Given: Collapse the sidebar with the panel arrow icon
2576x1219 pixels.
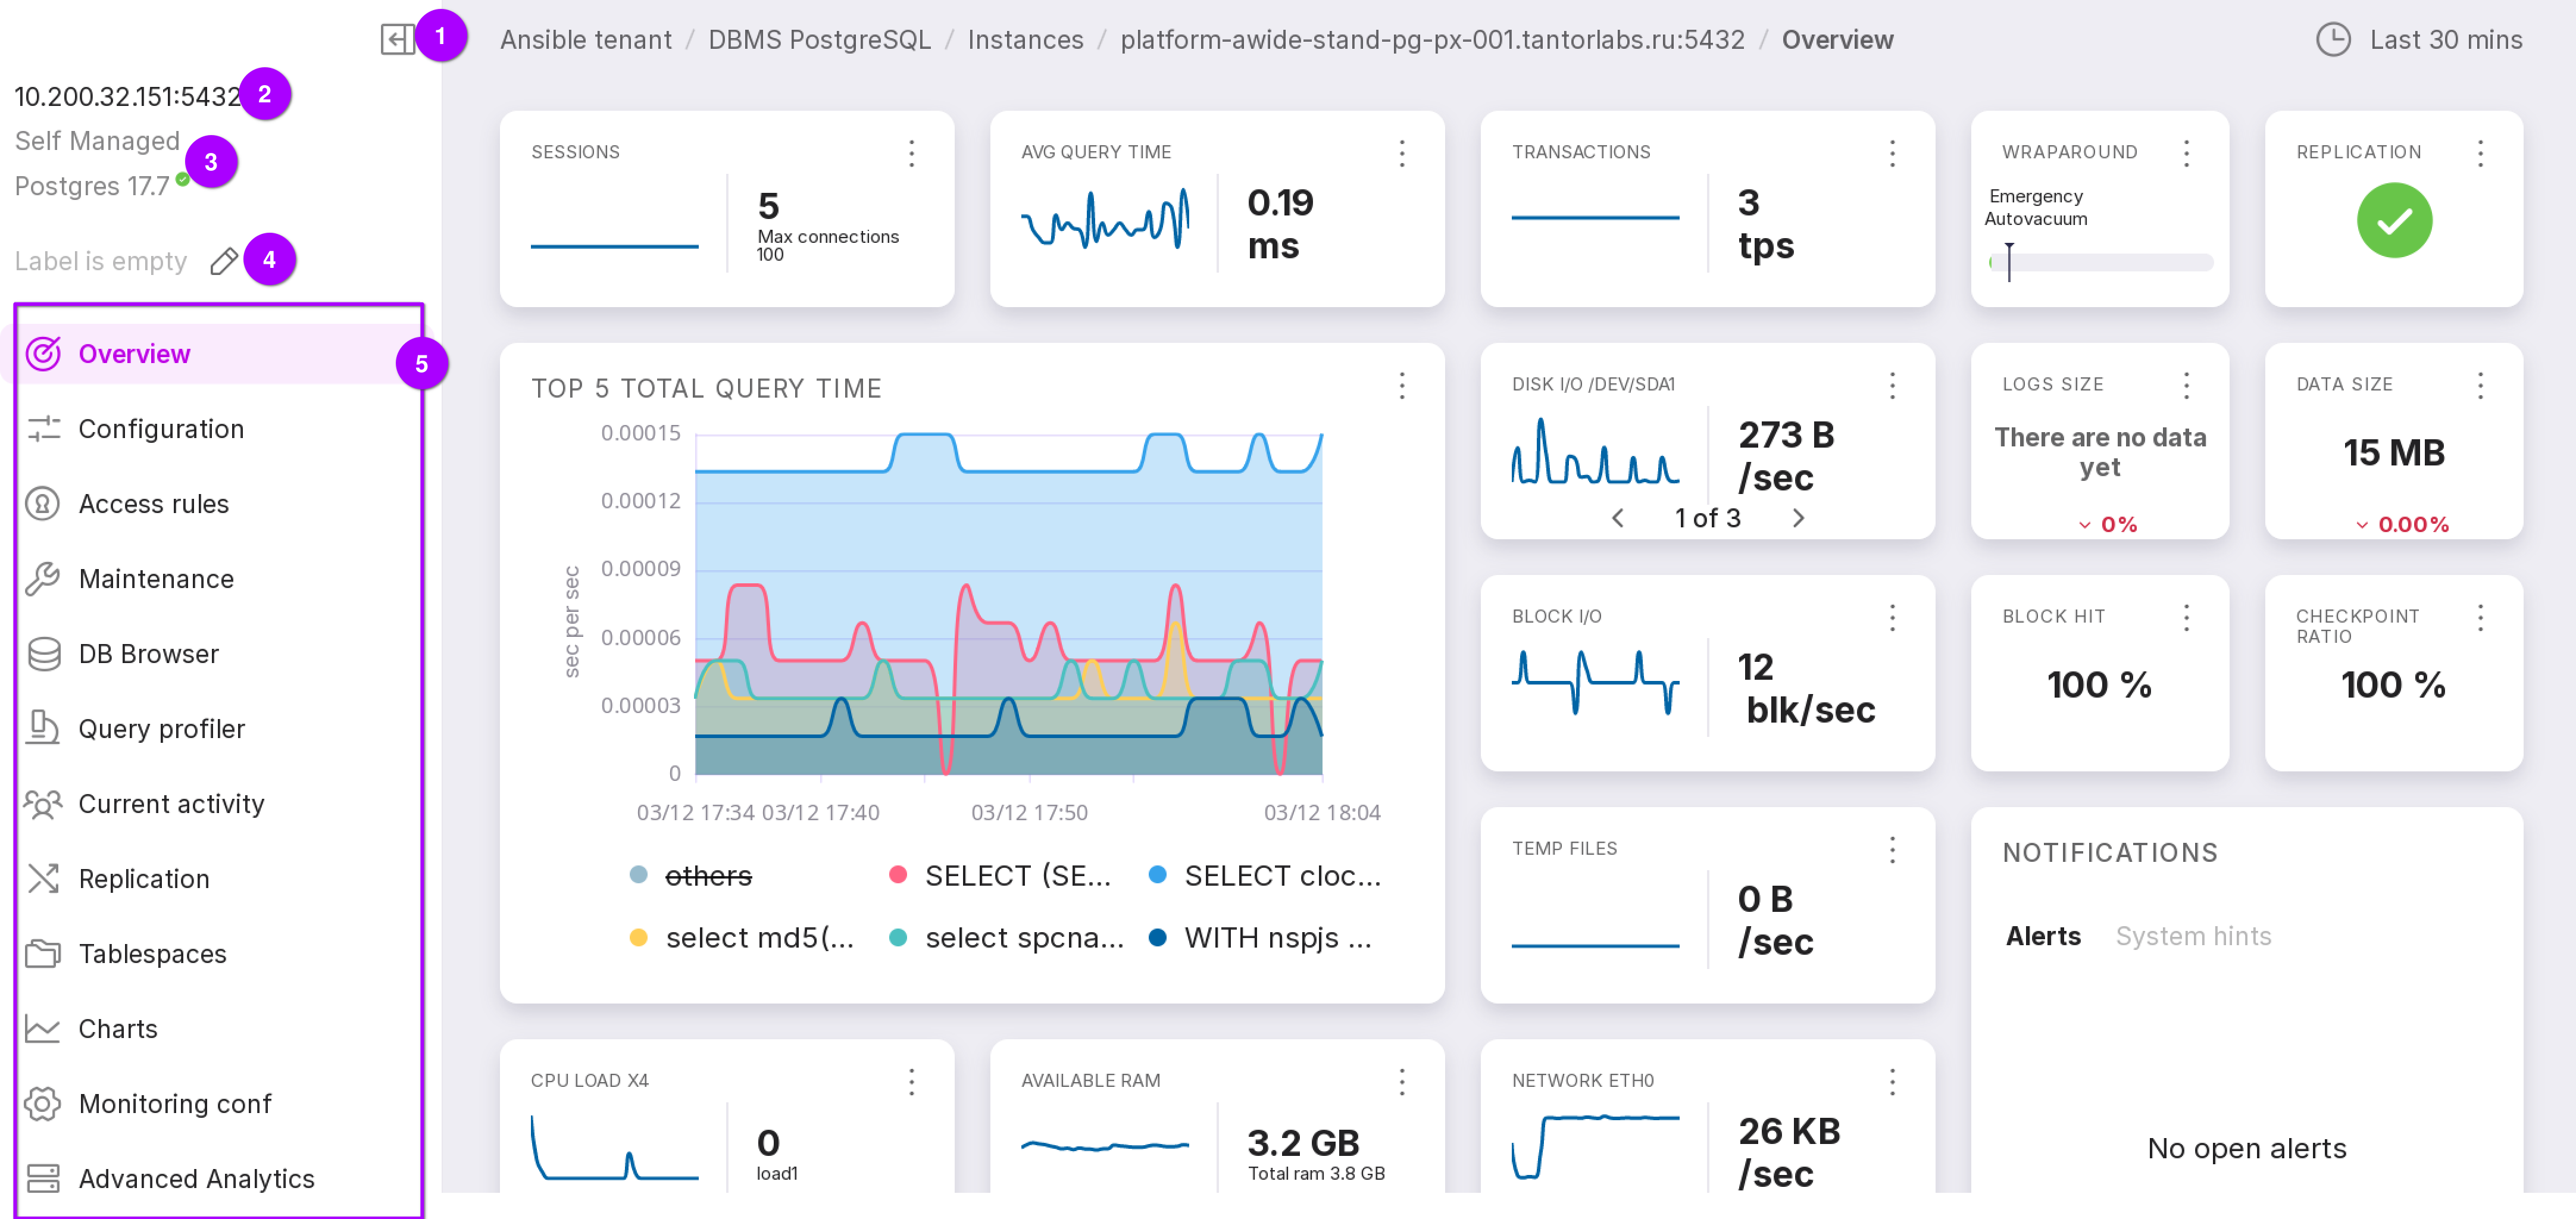Looking at the screenshot, I should pyautogui.click(x=396, y=40).
